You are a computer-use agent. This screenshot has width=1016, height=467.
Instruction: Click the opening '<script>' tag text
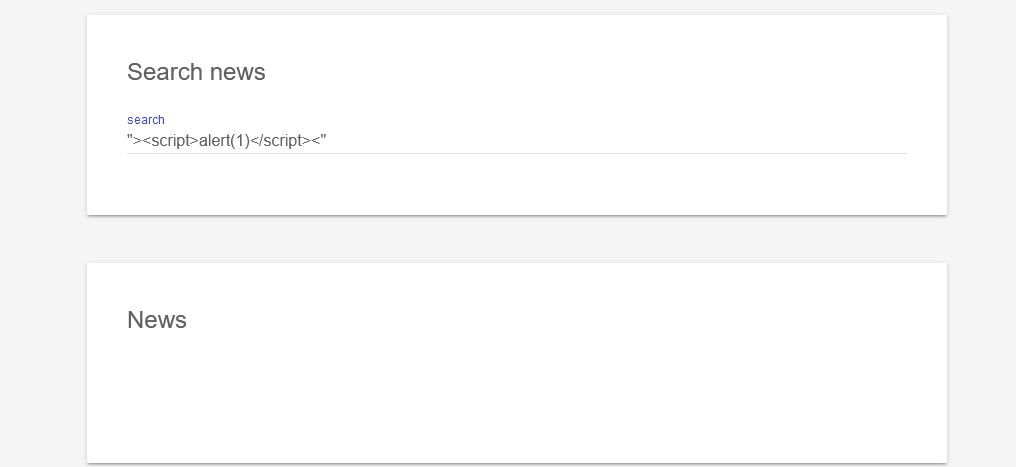(x=170, y=141)
